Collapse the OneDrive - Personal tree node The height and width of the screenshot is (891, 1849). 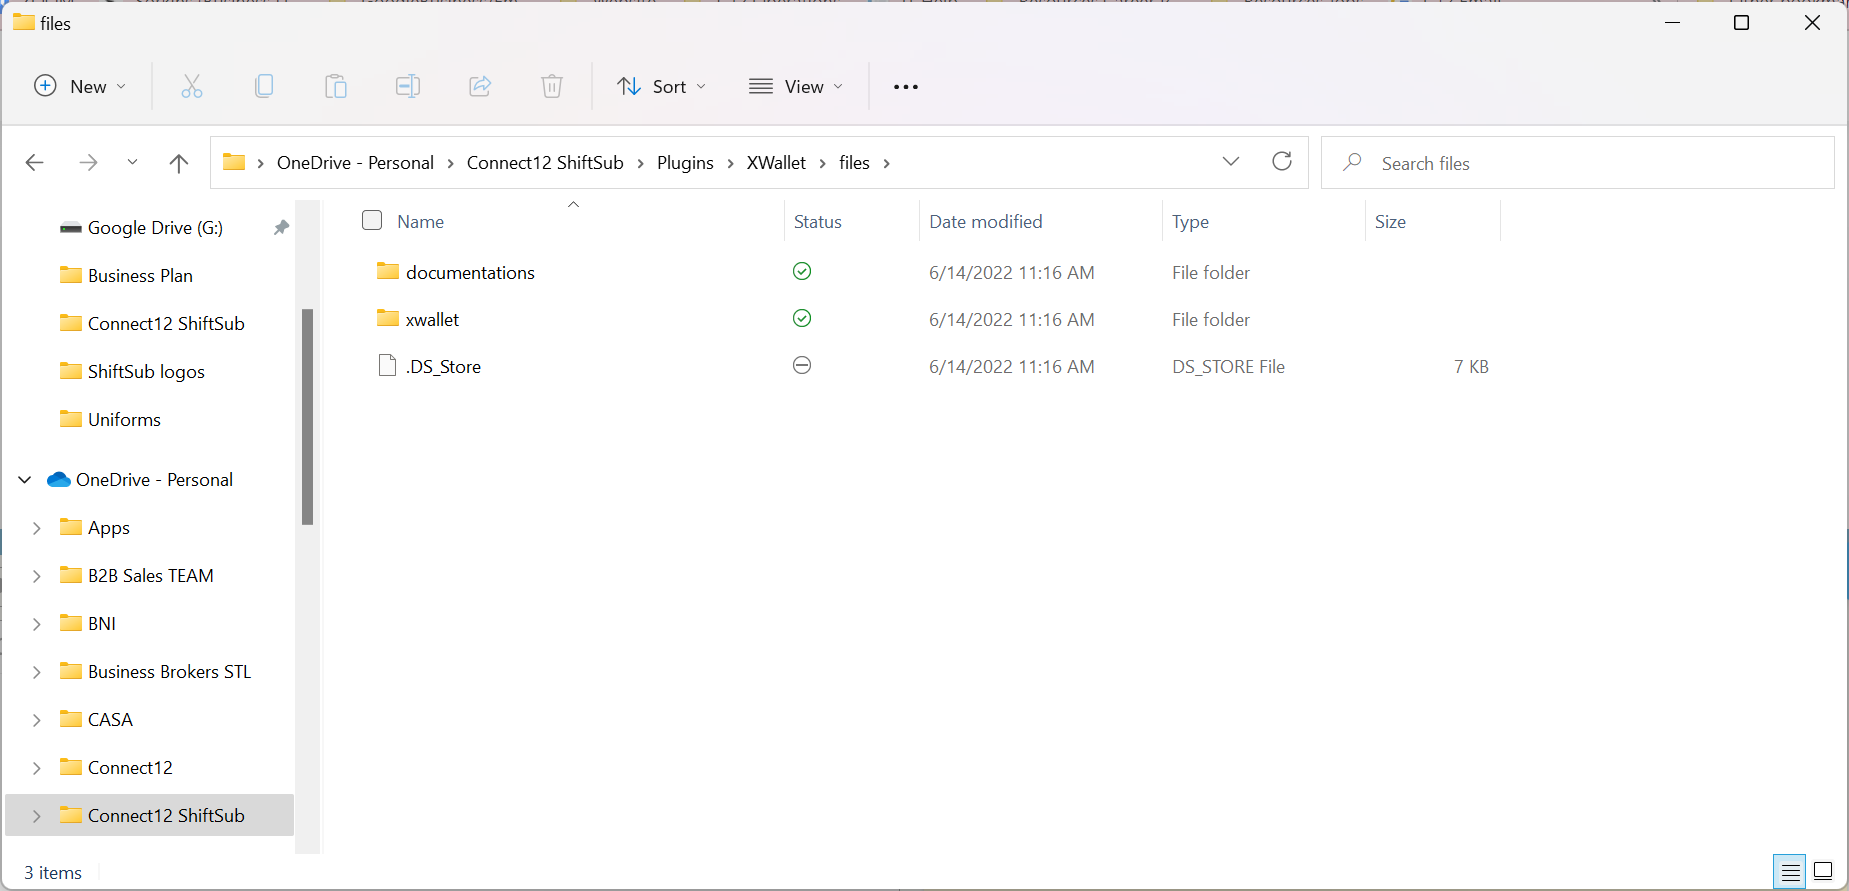click(x=25, y=480)
